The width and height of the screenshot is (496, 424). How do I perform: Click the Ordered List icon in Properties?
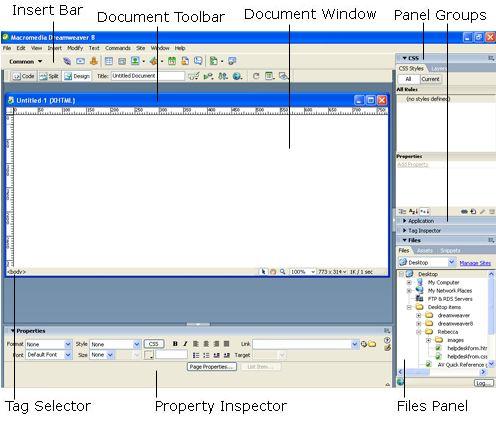(206, 355)
